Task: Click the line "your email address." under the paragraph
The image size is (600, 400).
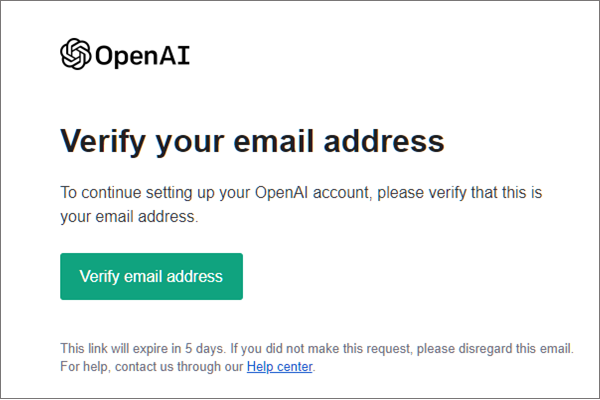Action: click(129, 217)
